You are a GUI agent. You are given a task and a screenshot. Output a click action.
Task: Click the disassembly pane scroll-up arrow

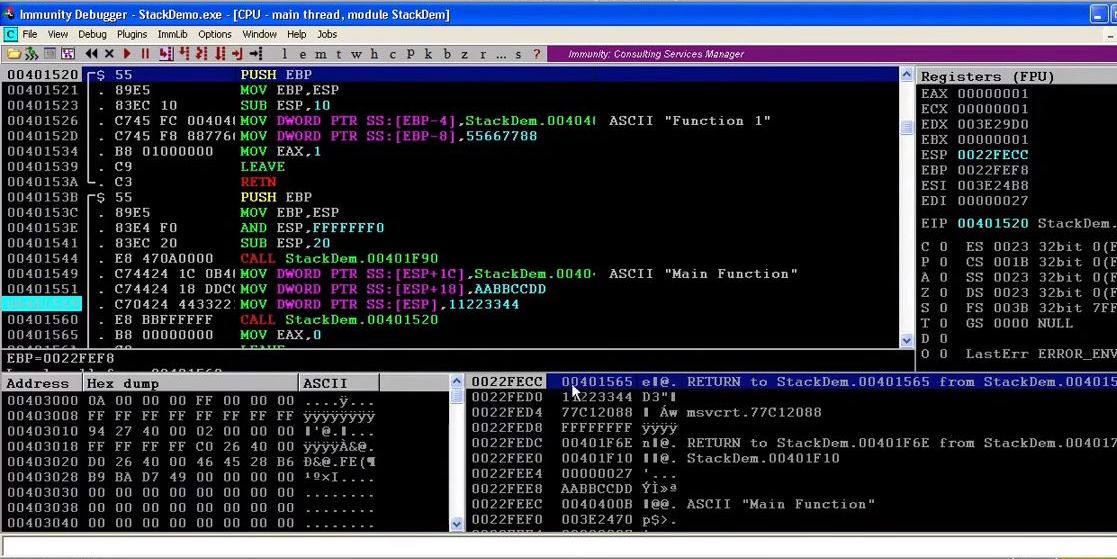click(x=906, y=74)
